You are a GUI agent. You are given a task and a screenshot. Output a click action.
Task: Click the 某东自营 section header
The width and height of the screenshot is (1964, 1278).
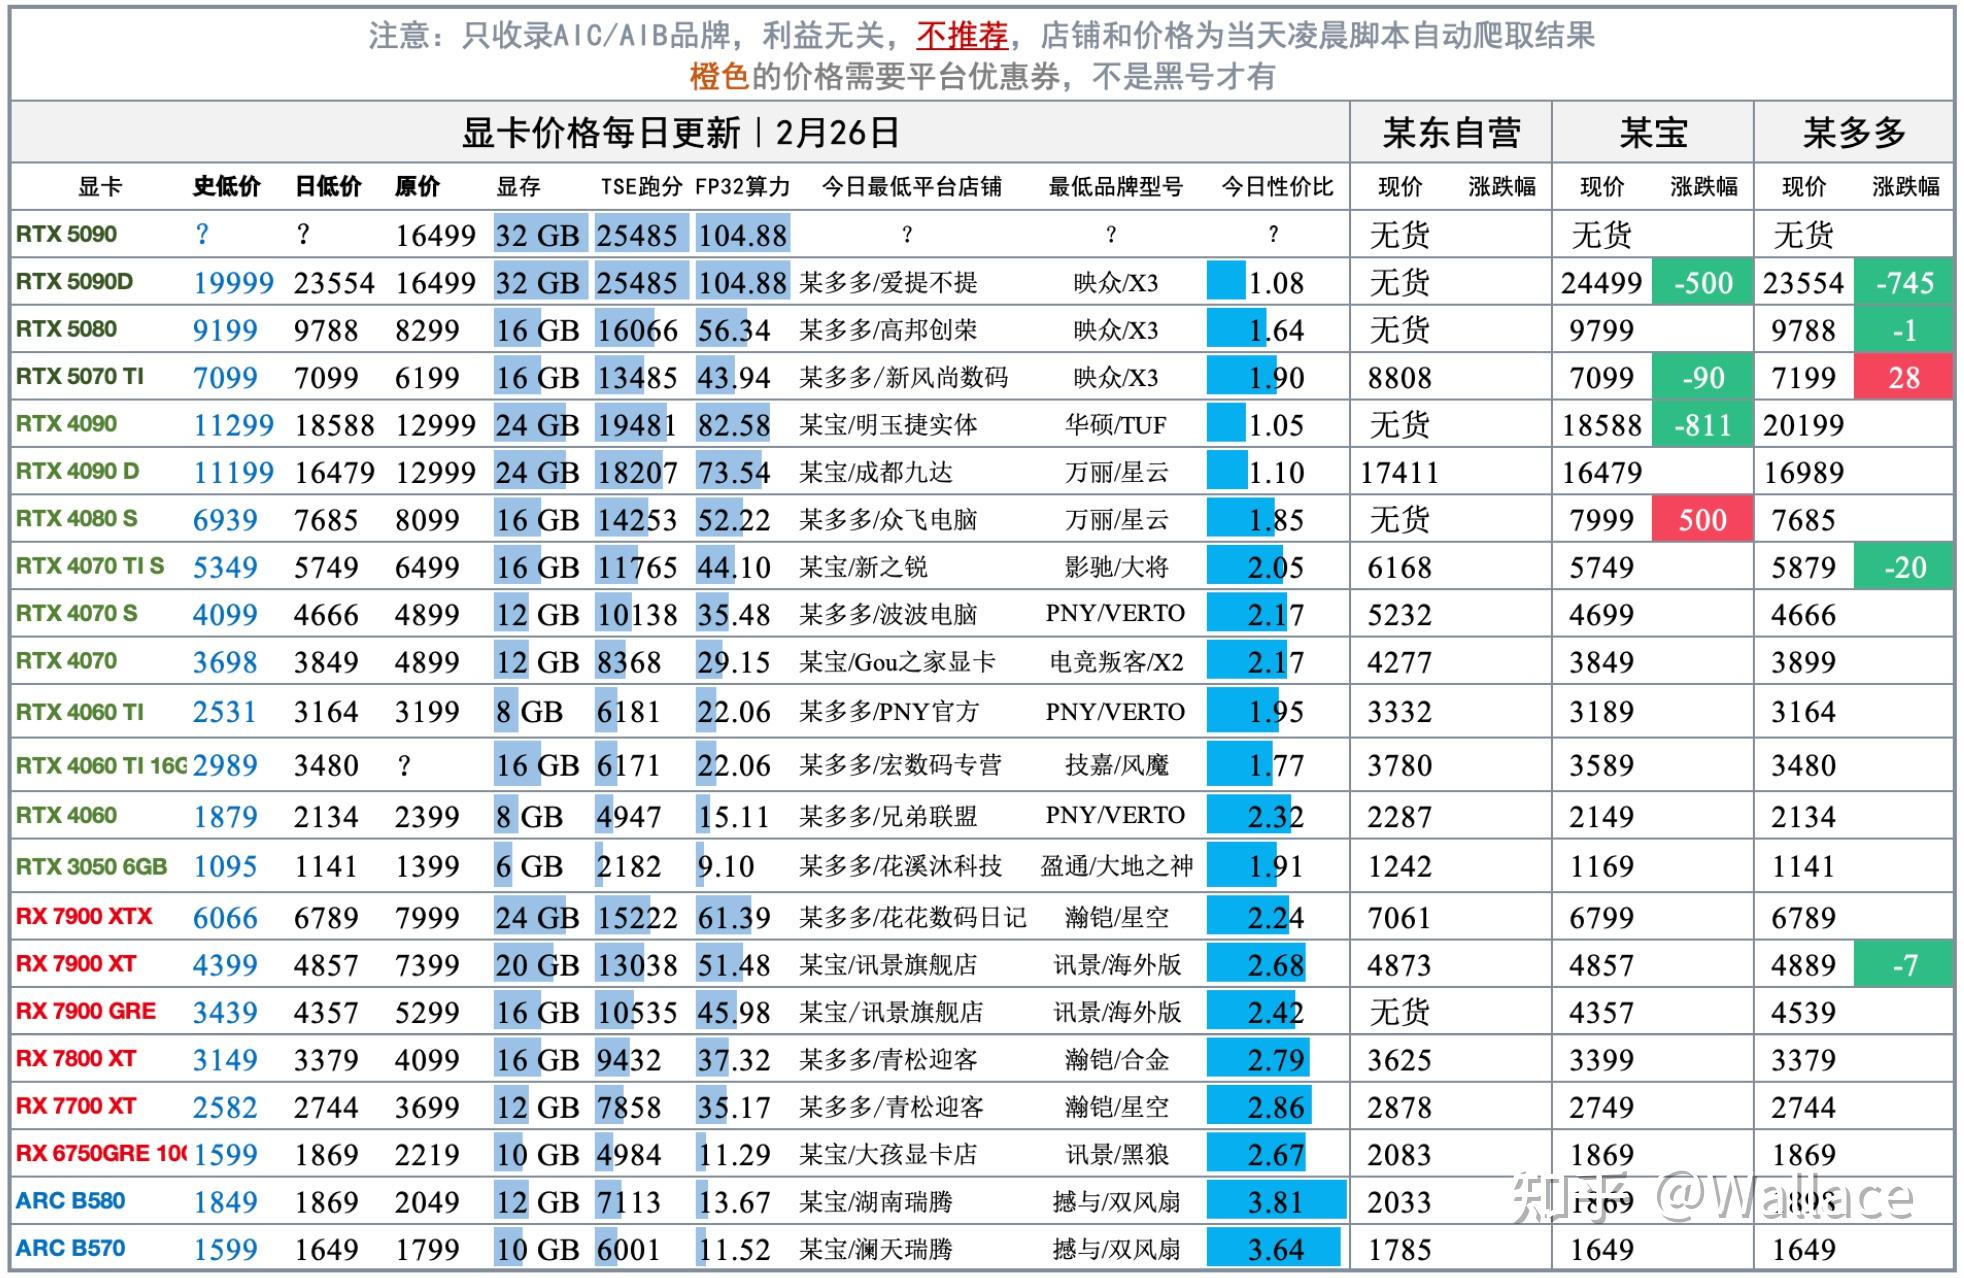click(1451, 132)
